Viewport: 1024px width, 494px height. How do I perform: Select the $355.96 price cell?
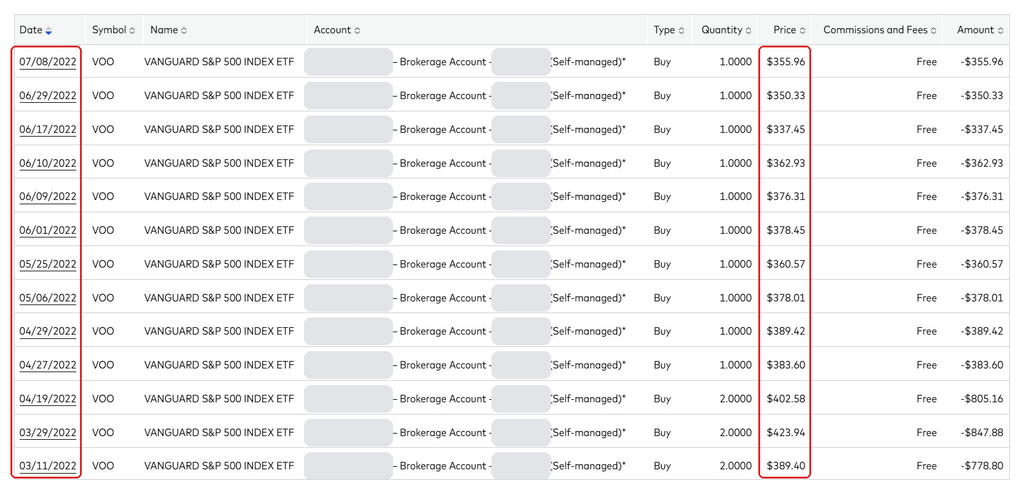coord(786,62)
